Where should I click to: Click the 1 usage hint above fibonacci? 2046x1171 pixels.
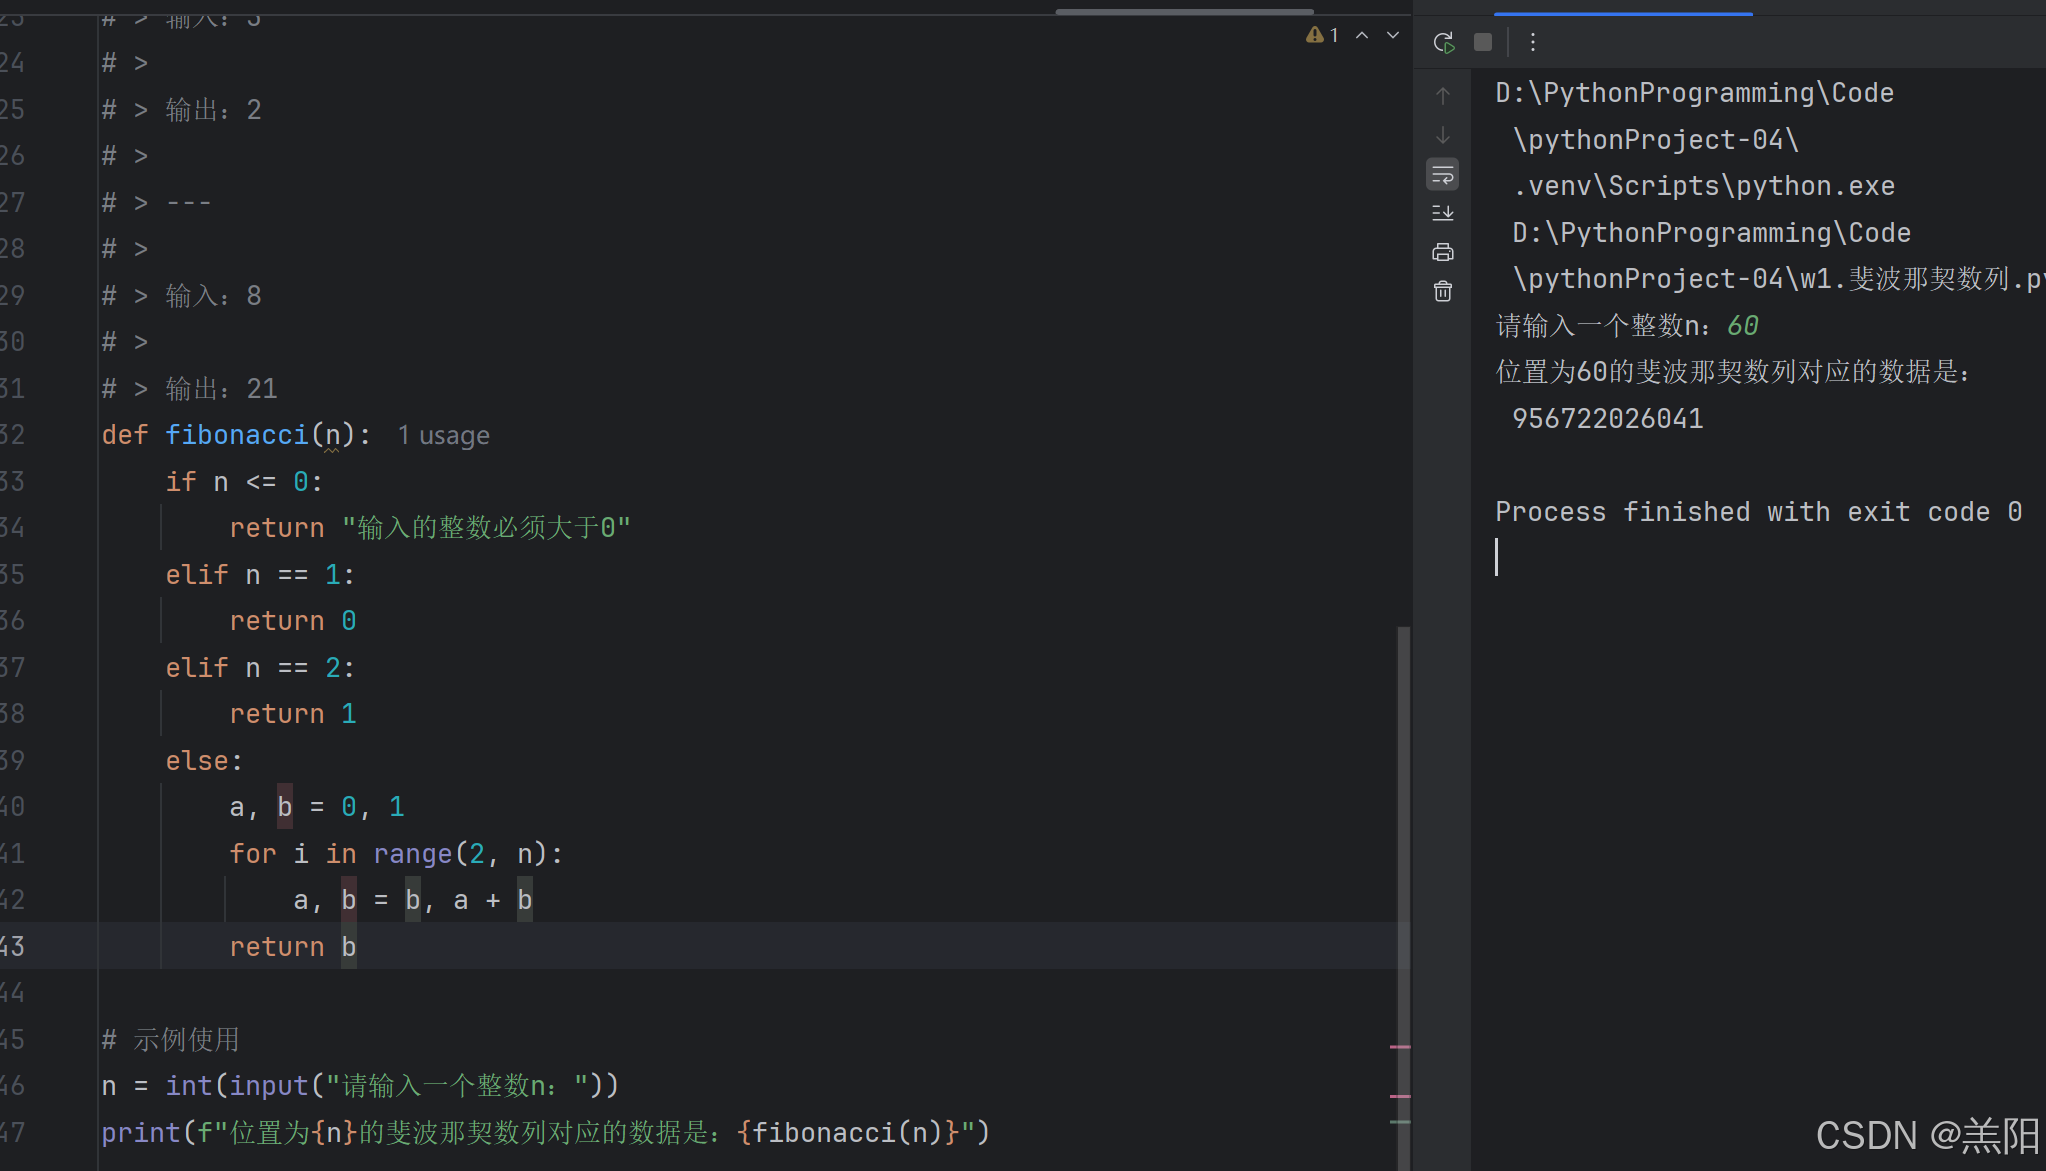point(443,434)
